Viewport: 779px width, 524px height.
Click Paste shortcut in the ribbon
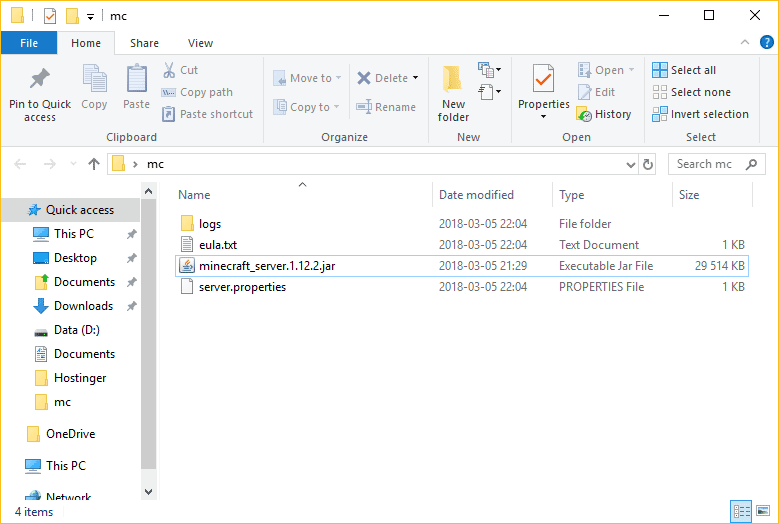coord(208,114)
